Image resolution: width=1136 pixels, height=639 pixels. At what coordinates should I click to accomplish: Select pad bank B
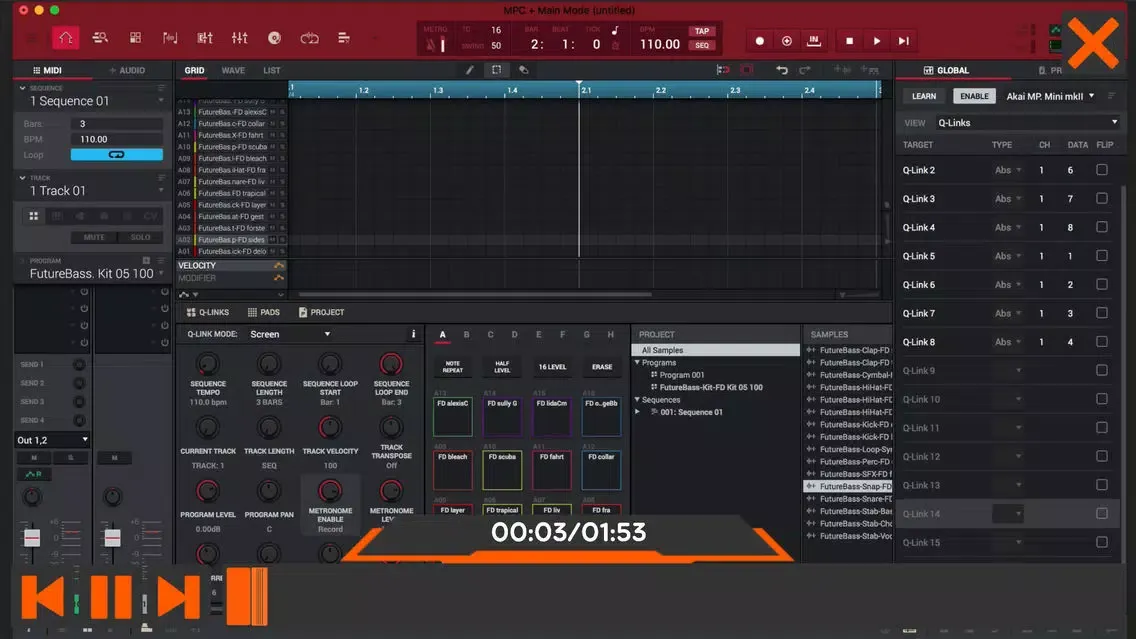click(x=467, y=335)
